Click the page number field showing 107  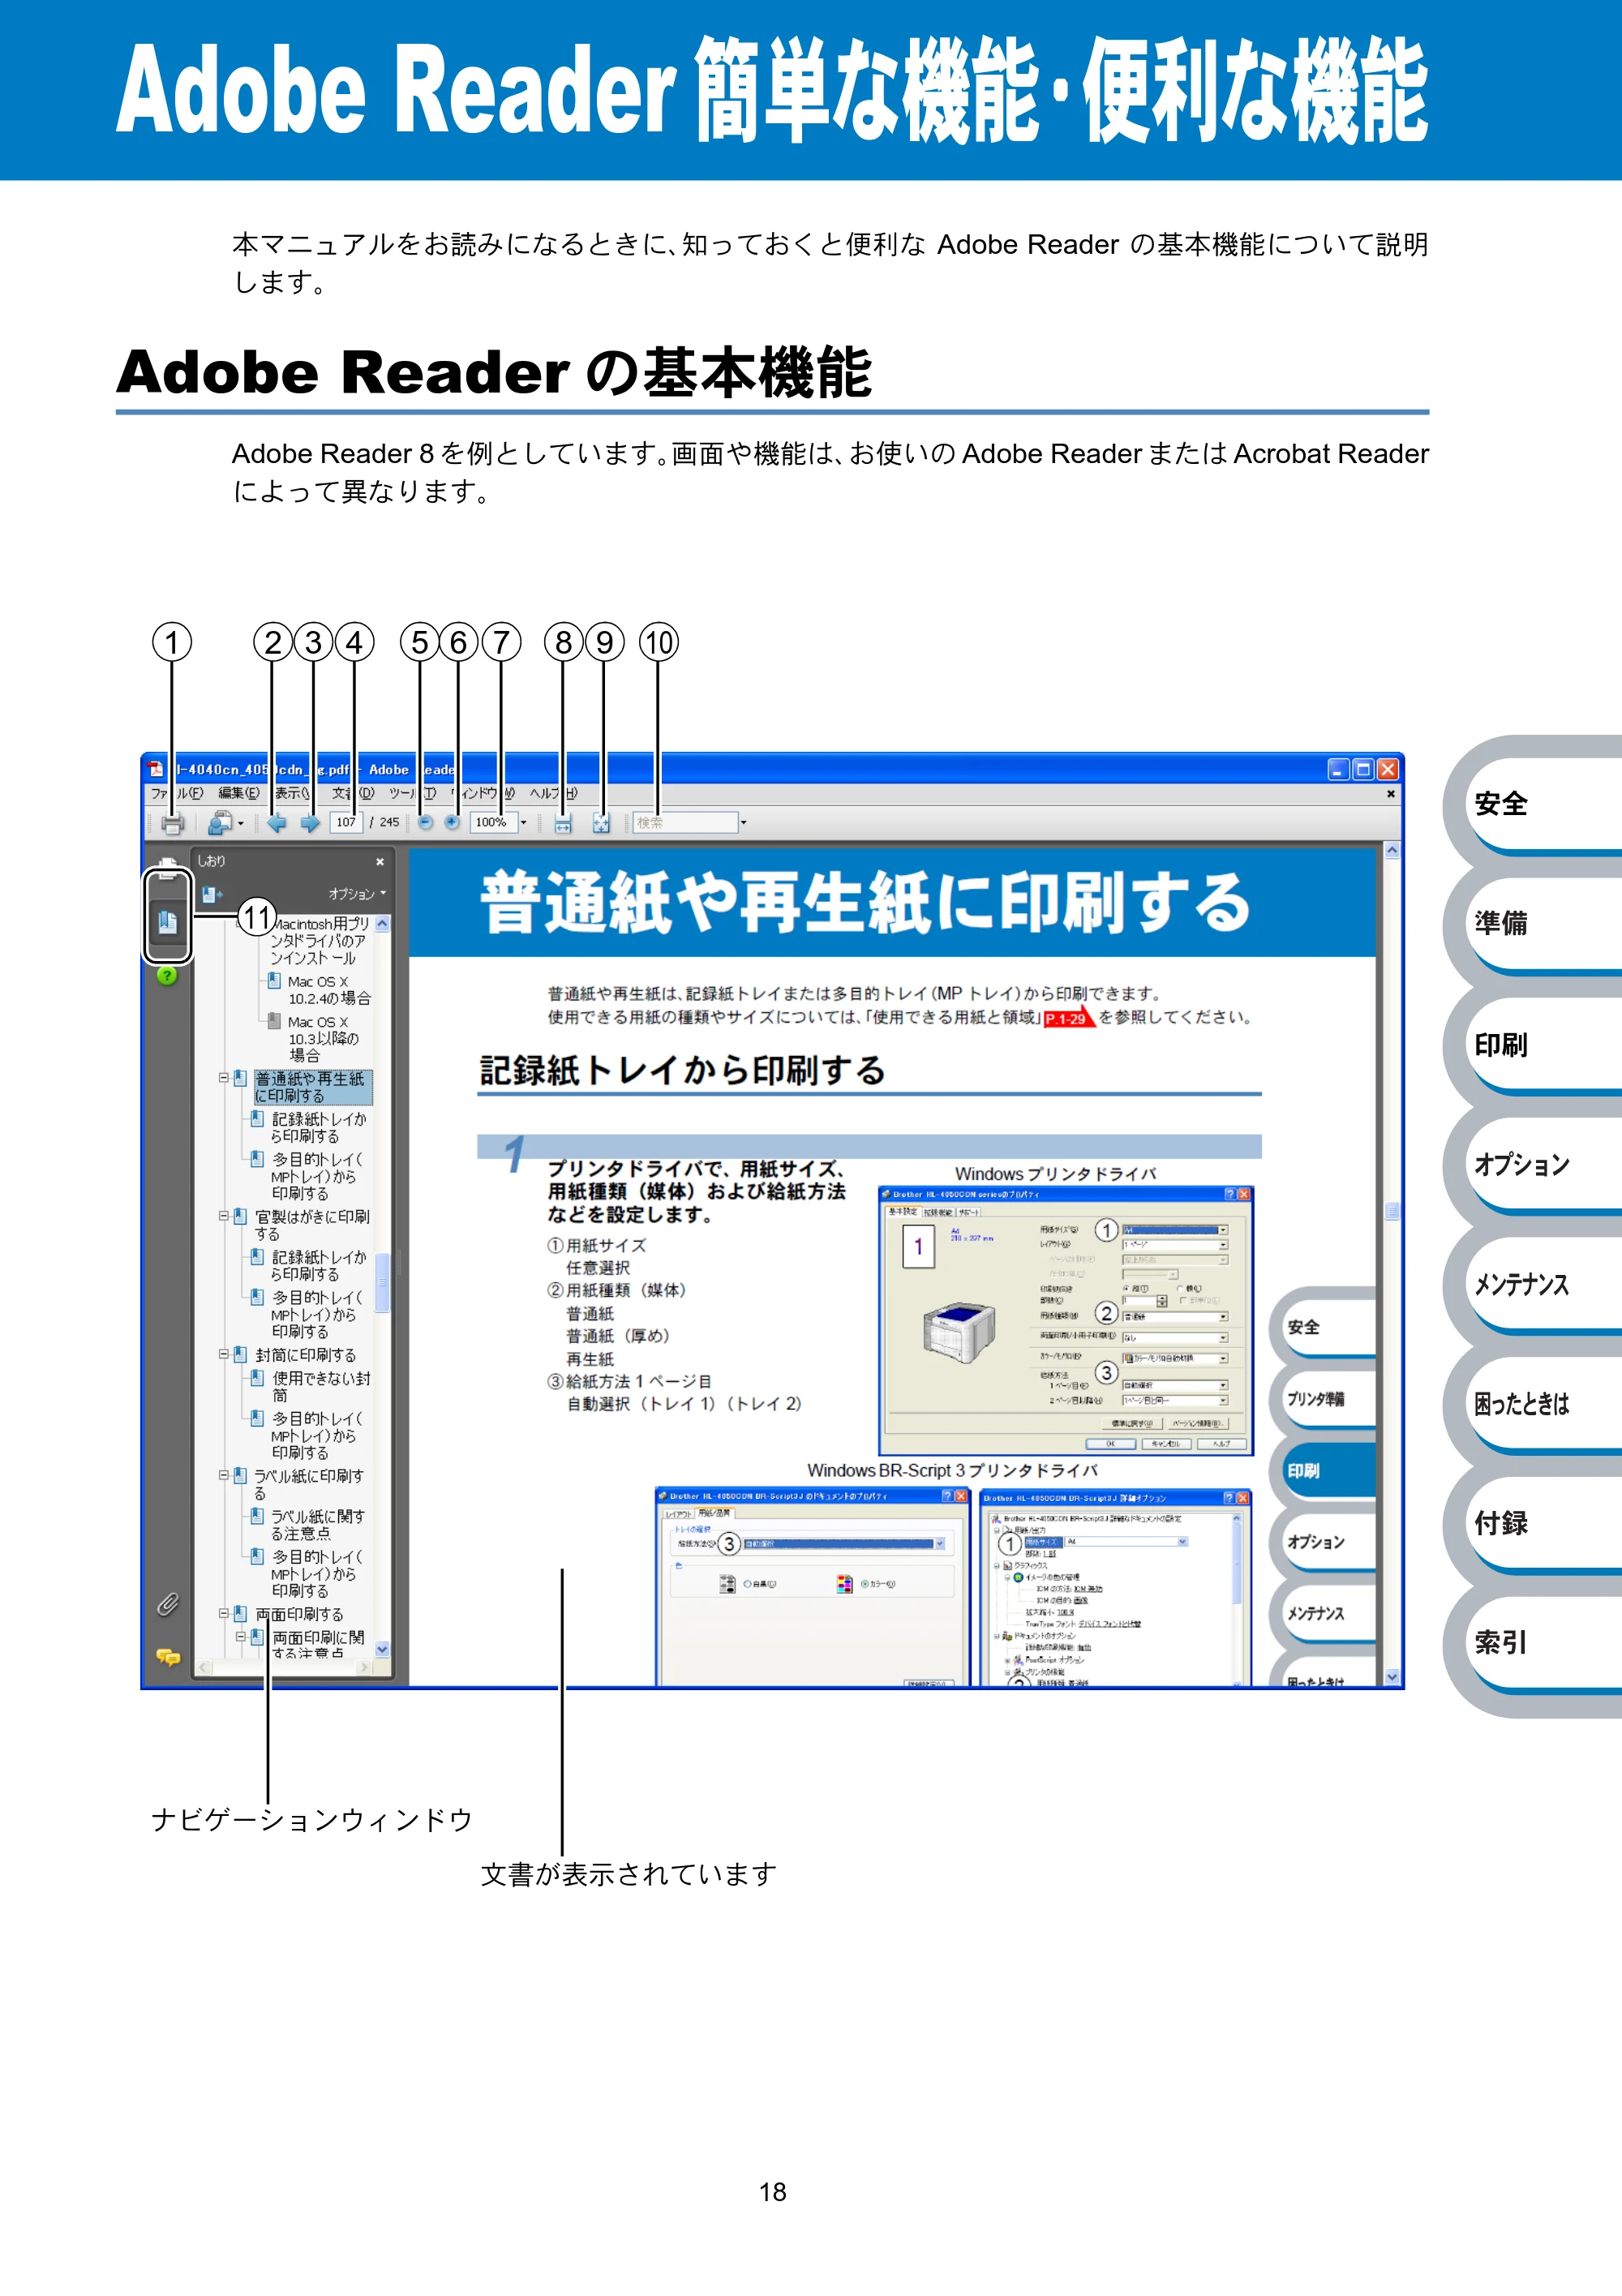point(346,822)
